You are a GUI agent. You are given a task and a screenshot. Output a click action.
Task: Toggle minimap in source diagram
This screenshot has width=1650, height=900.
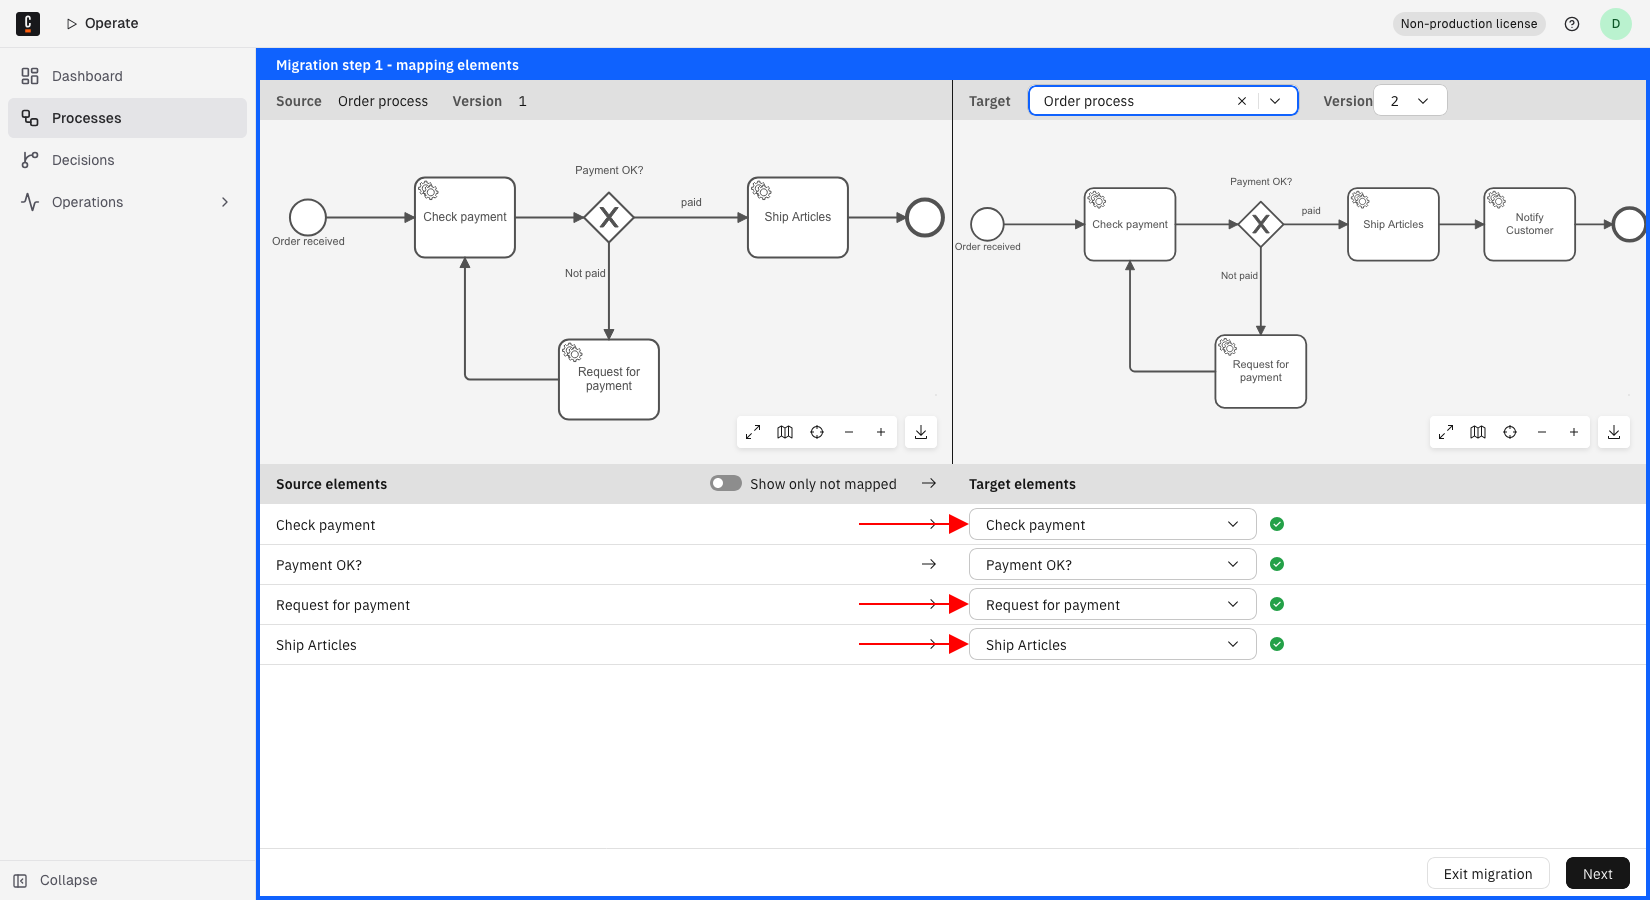[785, 432]
